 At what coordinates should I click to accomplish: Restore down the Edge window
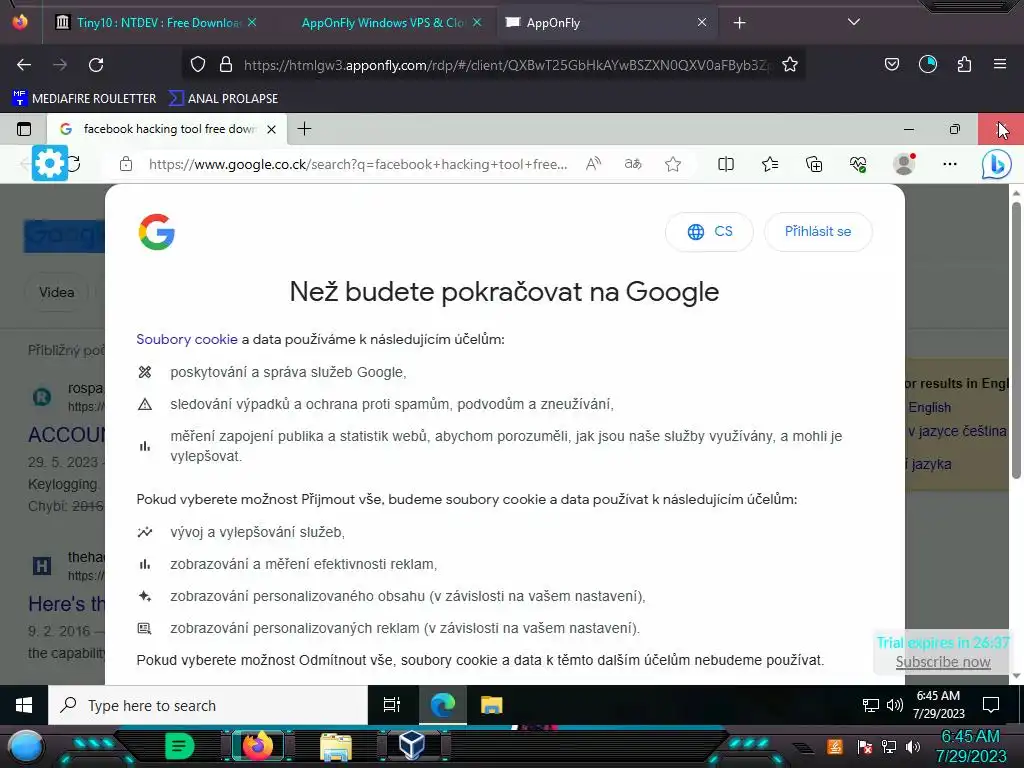coord(955,129)
